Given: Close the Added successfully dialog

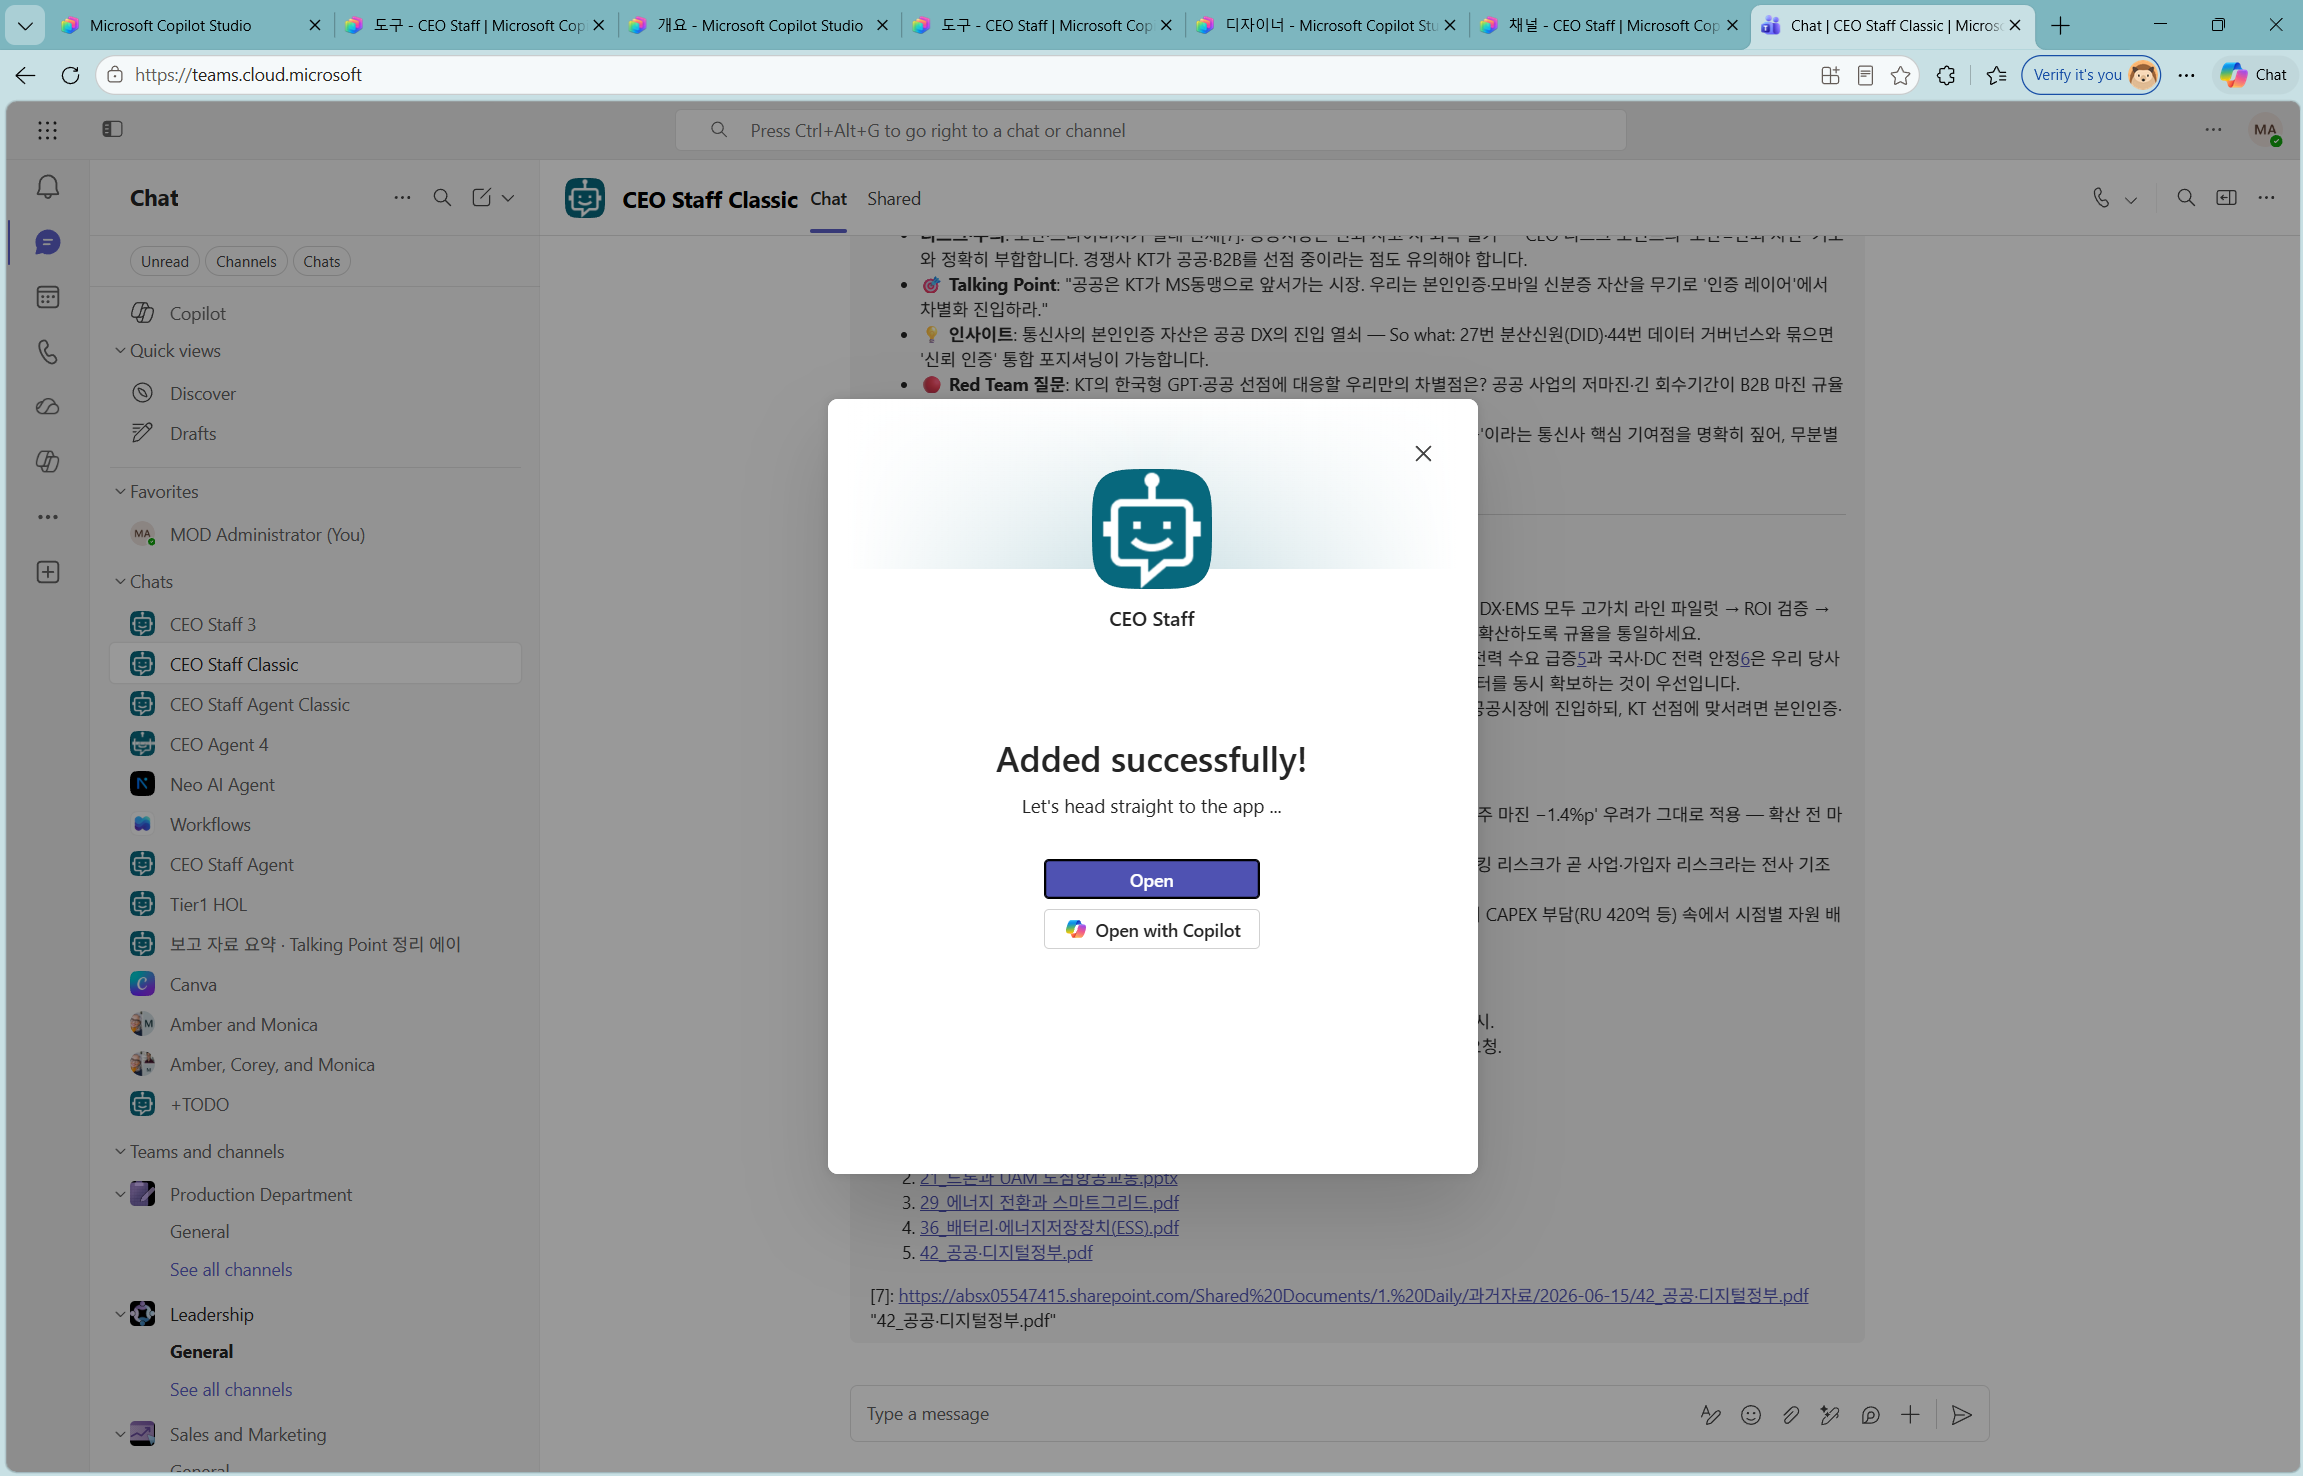Looking at the screenshot, I should (1423, 453).
